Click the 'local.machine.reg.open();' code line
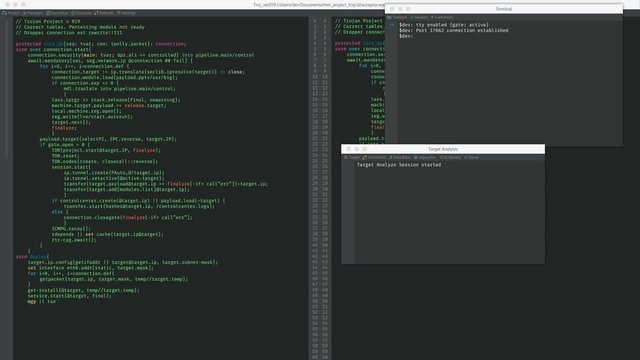Image resolution: width=640 pixels, height=360 pixels. (87, 111)
